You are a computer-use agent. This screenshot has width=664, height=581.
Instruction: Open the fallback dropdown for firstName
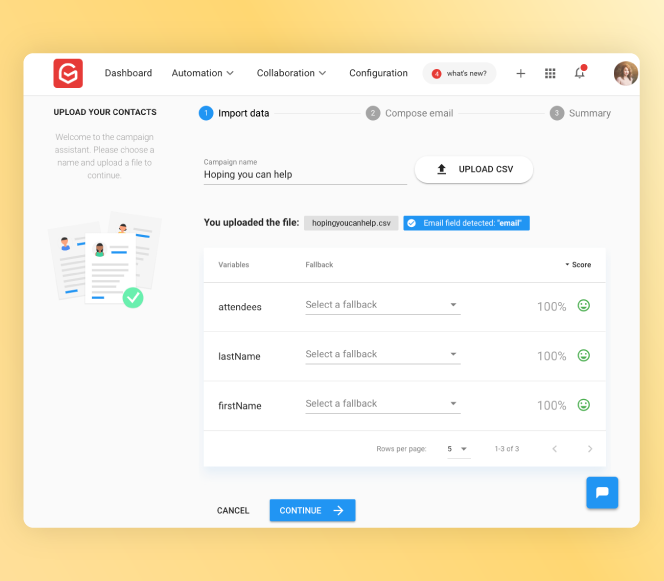pyautogui.click(x=383, y=404)
